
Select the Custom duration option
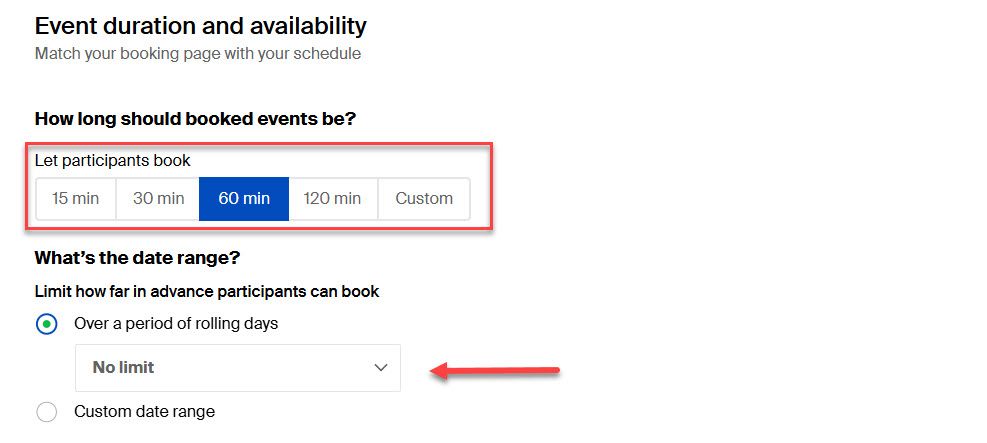pos(424,198)
